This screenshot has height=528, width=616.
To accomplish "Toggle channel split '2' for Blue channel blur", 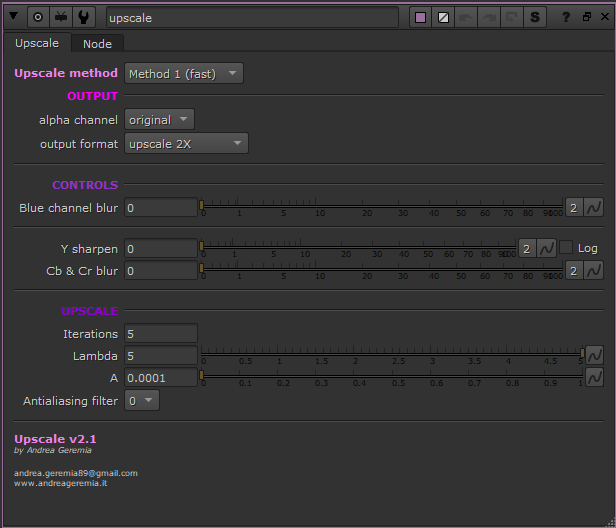I will click(574, 208).
